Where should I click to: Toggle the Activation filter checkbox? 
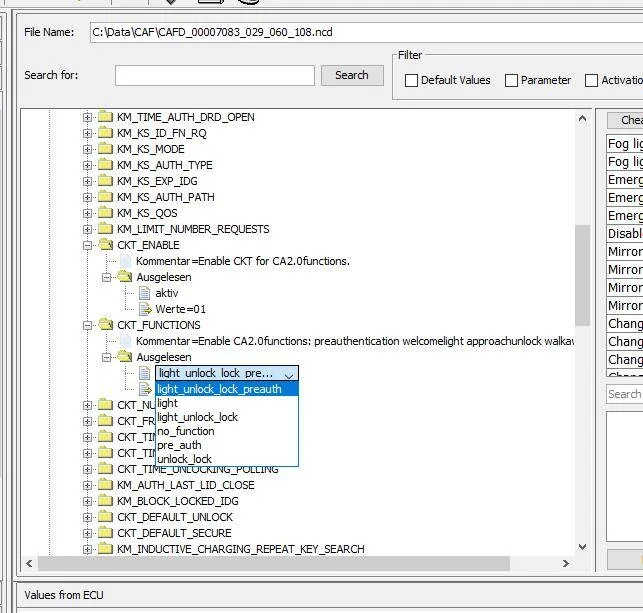(x=591, y=80)
